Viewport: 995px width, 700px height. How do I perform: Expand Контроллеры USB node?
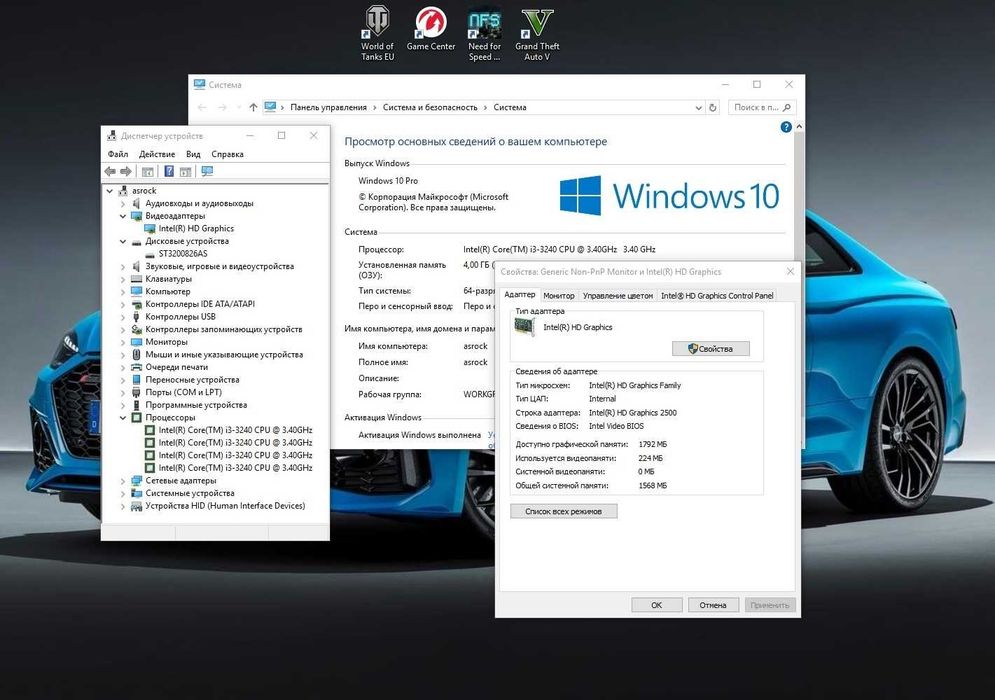coord(122,317)
